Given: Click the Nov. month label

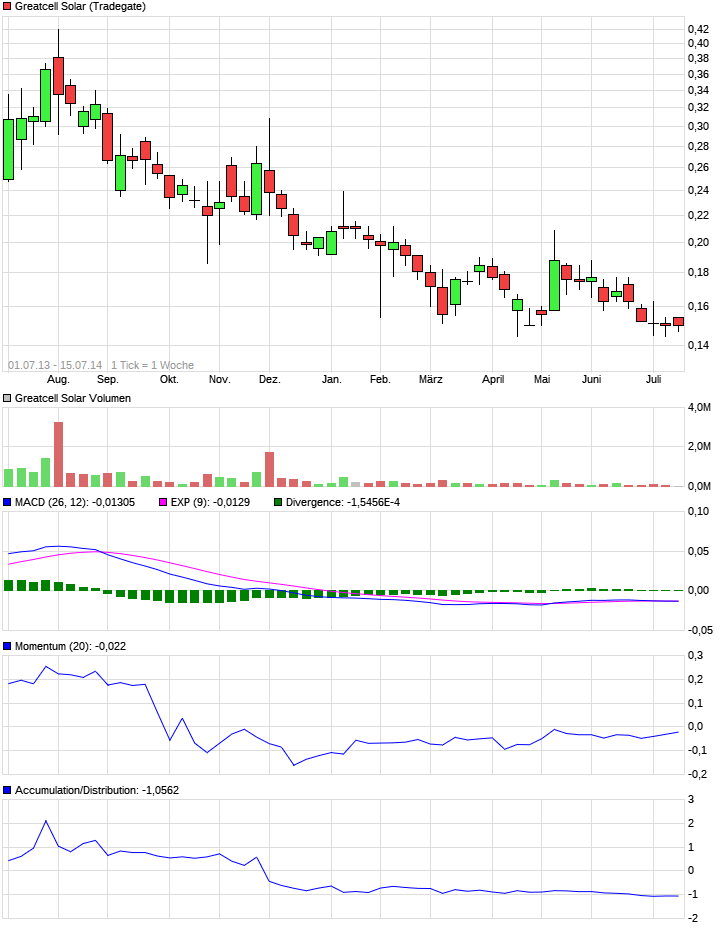Looking at the screenshot, I should 220,379.
